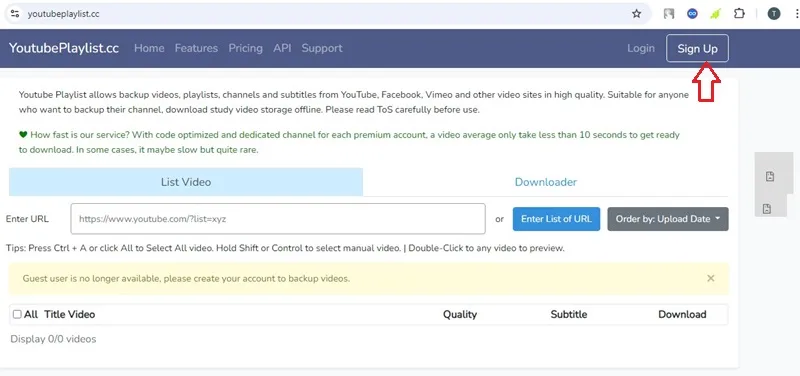Click the Enter List of URL button
This screenshot has height=376, width=800.
pyautogui.click(x=556, y=219)
